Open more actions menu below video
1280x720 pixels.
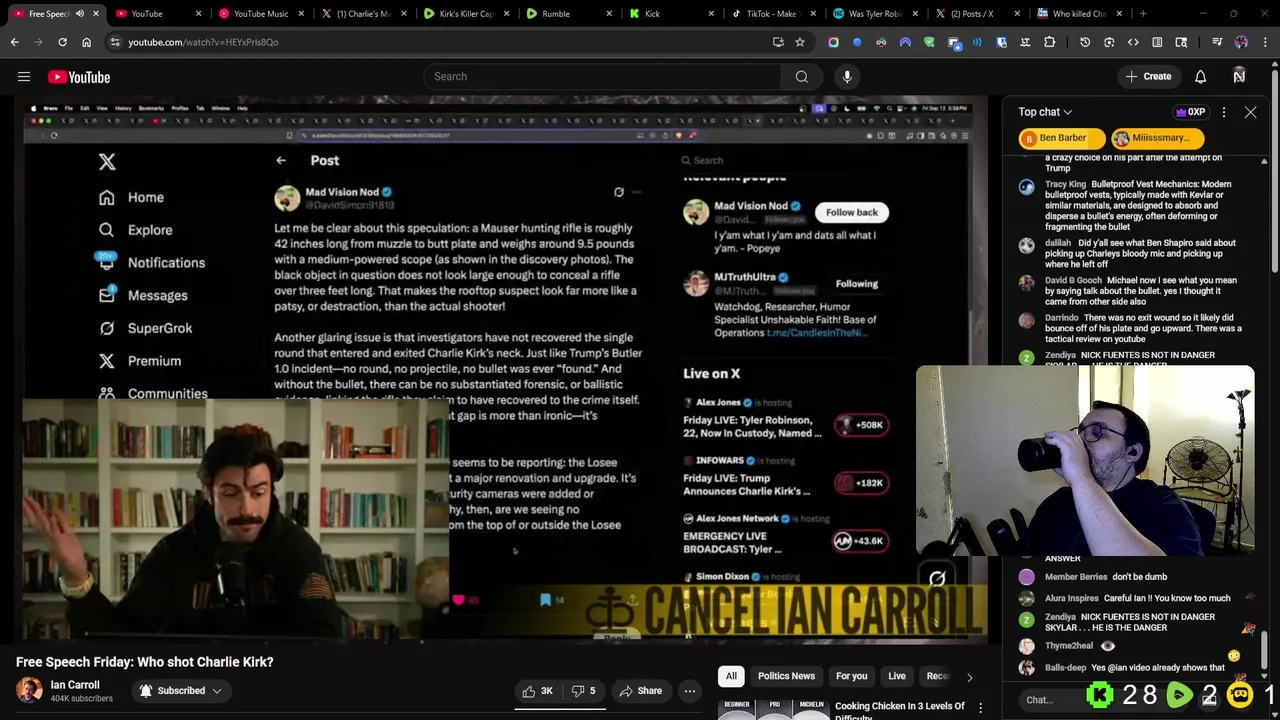689,691
